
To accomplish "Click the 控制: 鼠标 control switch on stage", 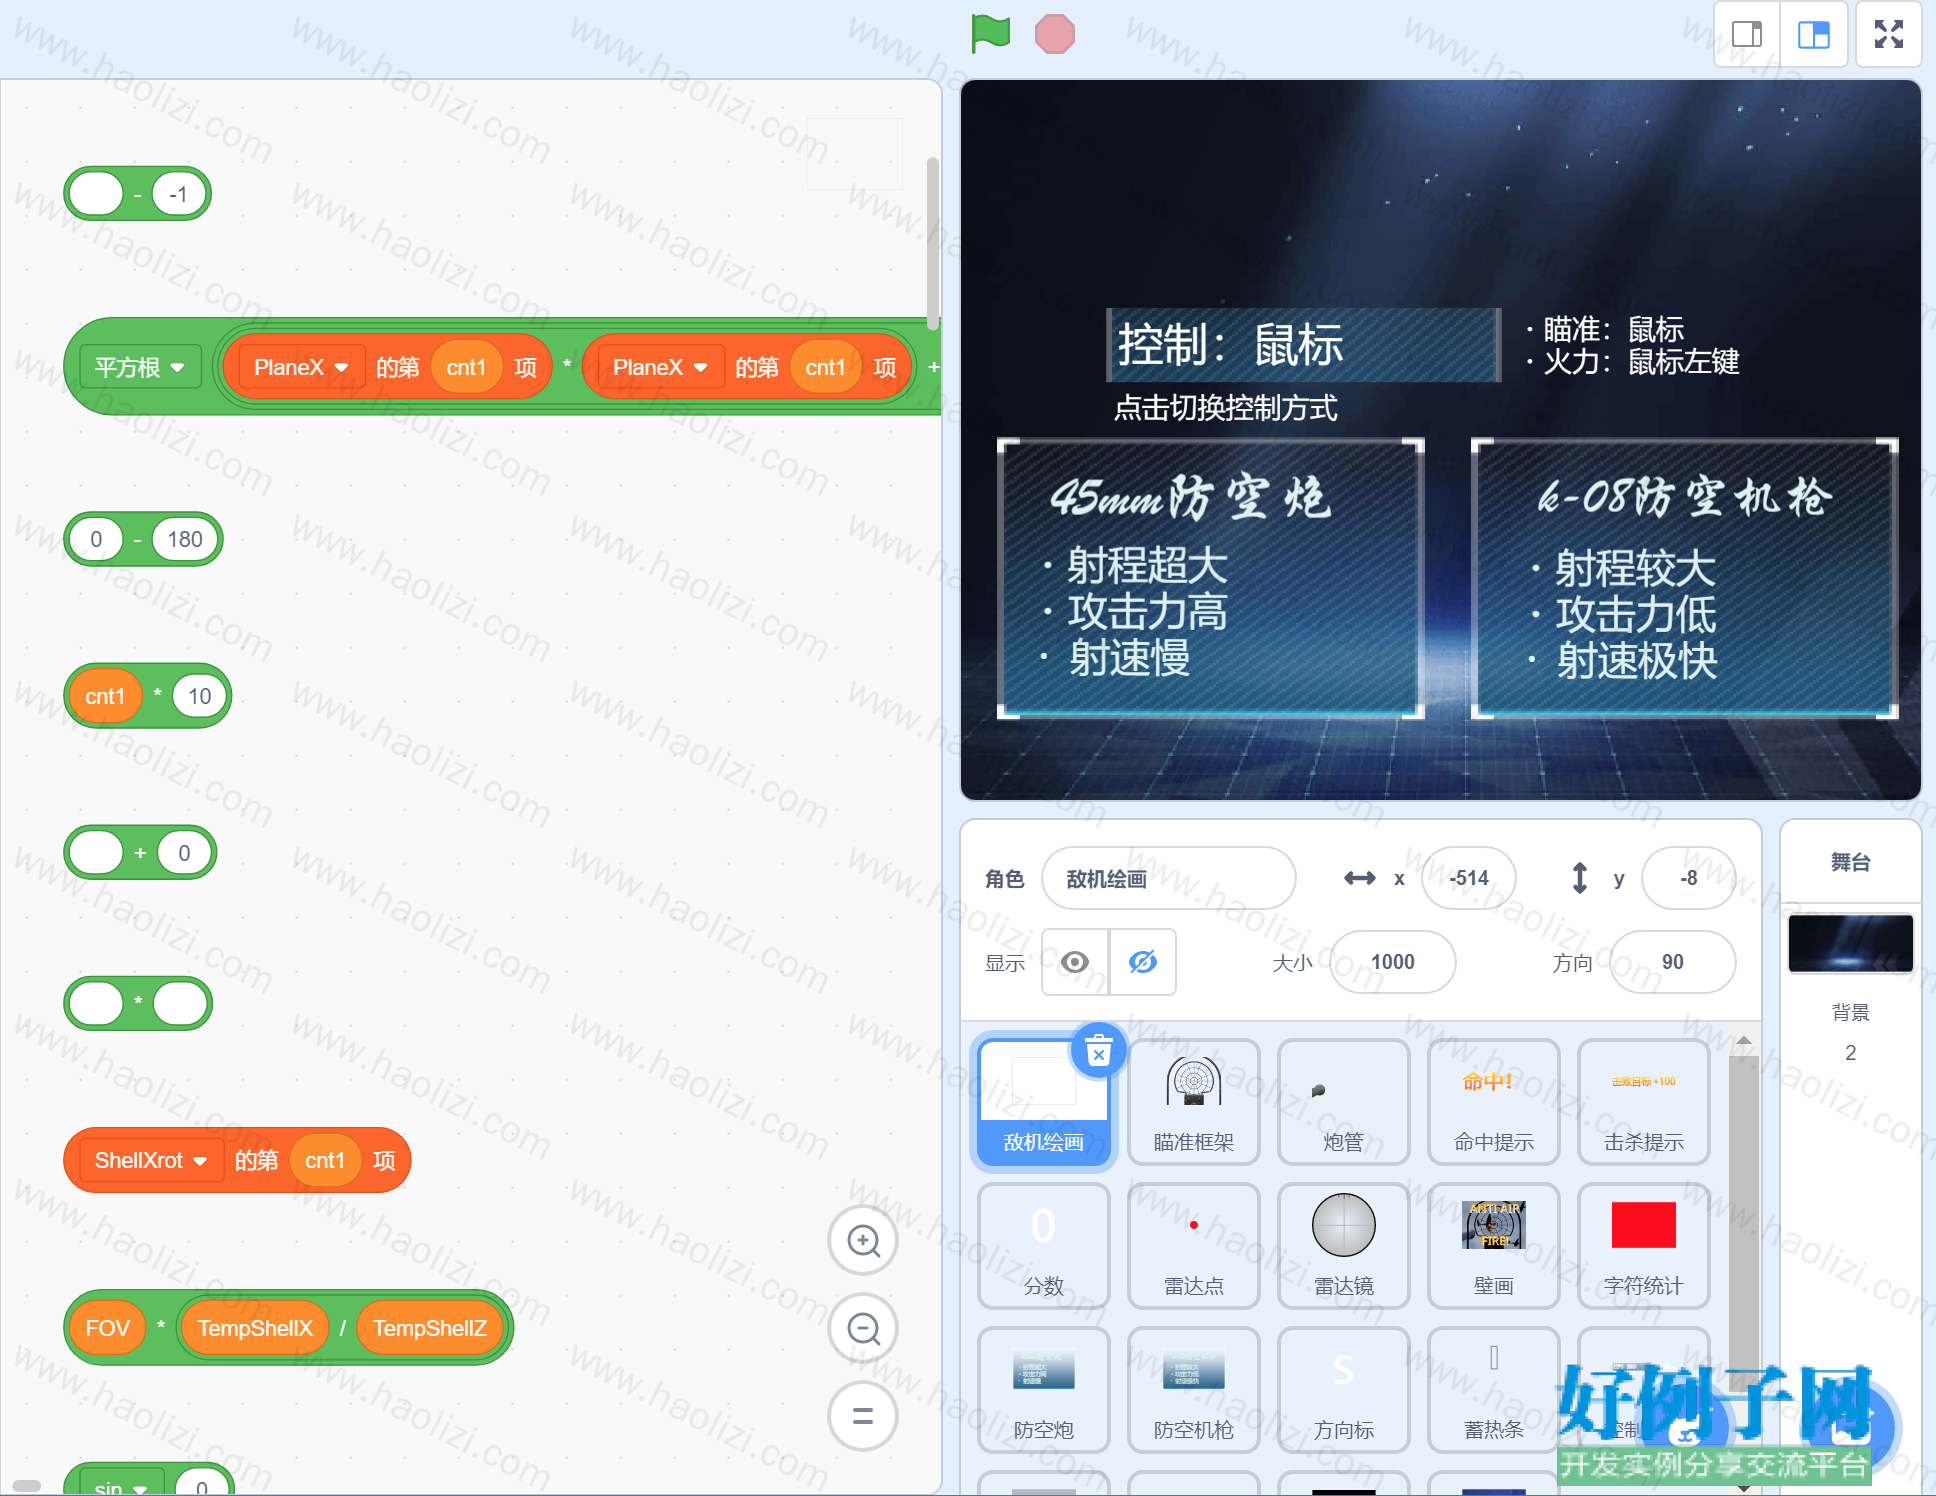I will [x=1303, y=345].
